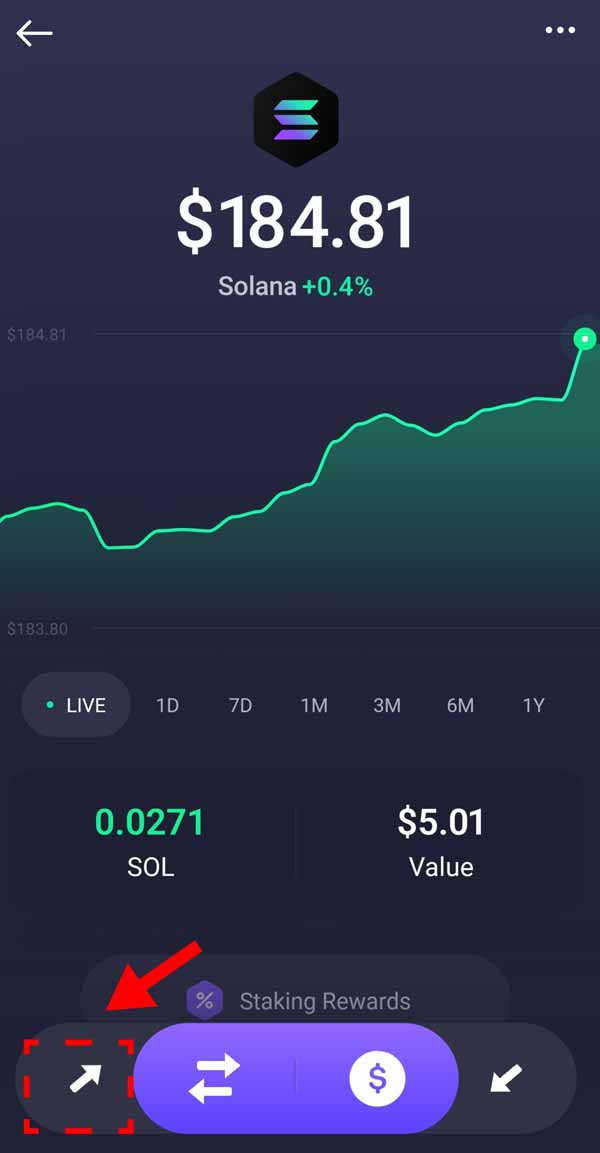Tap the swap exchange arrows icon
Screen dimensions: 600x1153
[x=215, y=1078]
